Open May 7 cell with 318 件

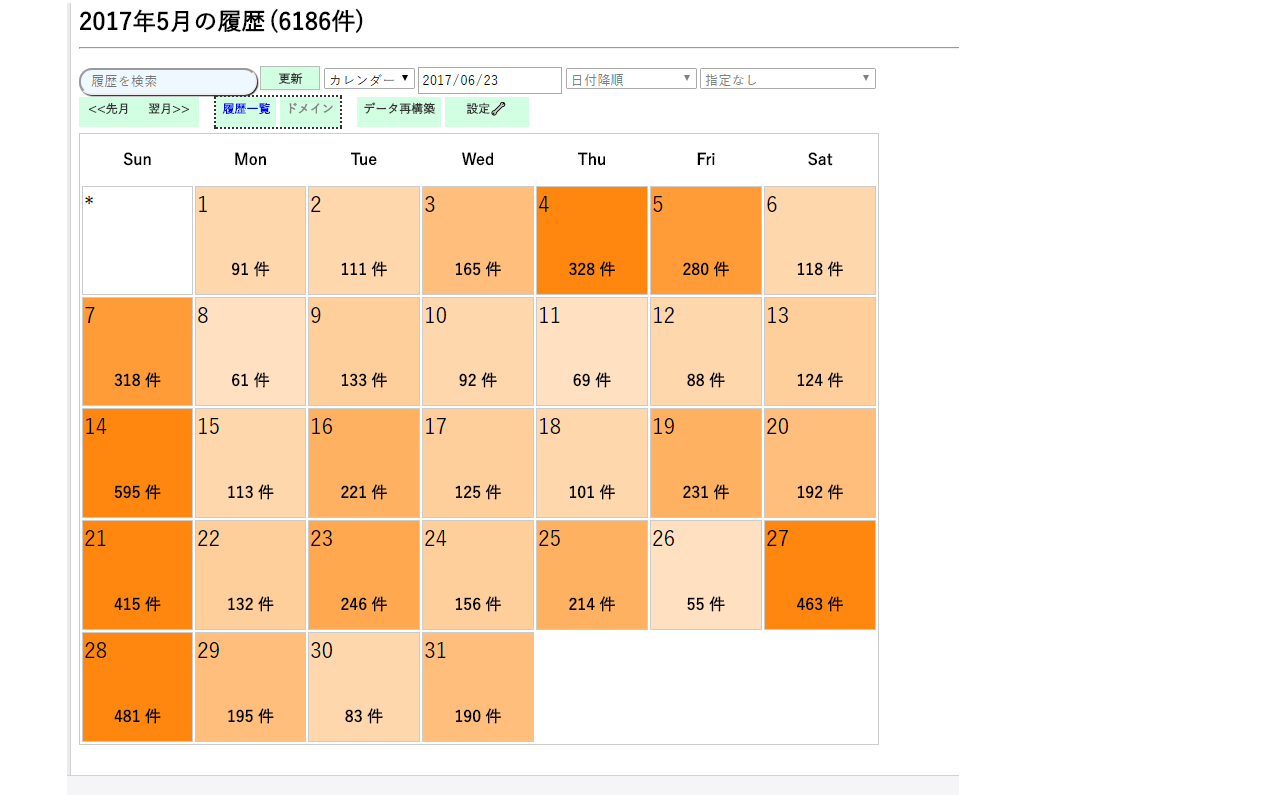coord(137,351)
